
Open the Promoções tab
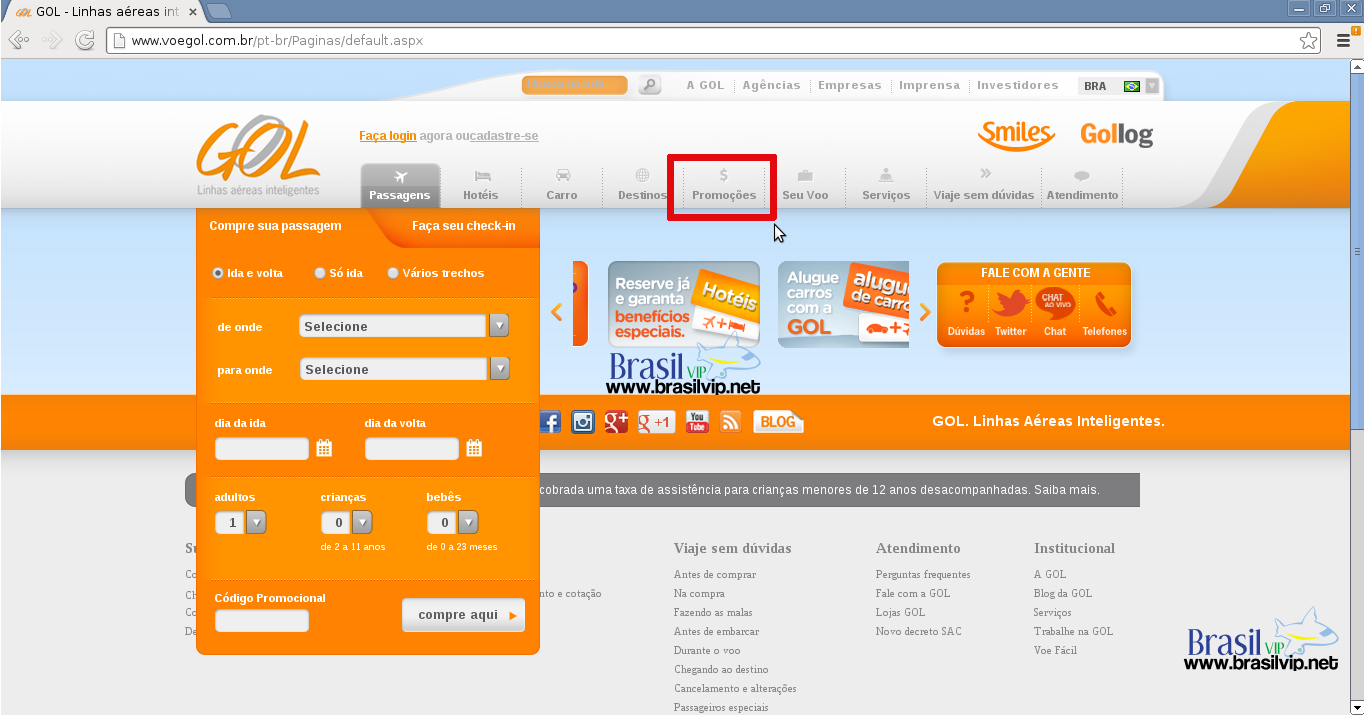(724, 185)
